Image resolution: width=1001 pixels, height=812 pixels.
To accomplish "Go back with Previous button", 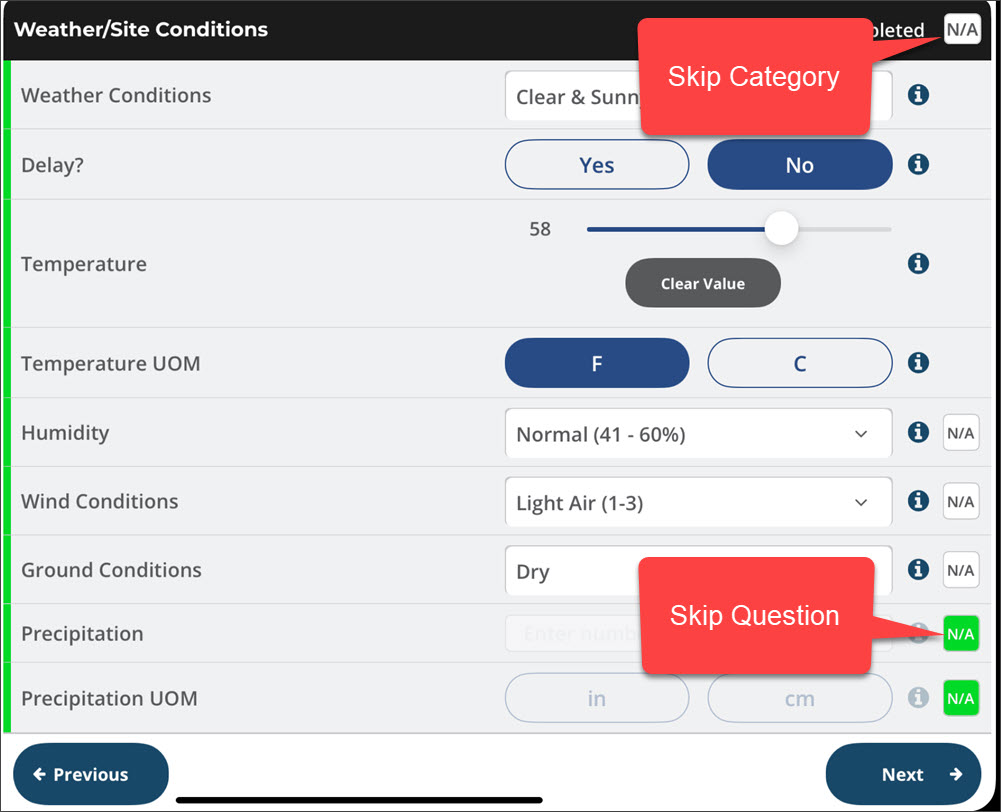I will (x=91, y=774).
